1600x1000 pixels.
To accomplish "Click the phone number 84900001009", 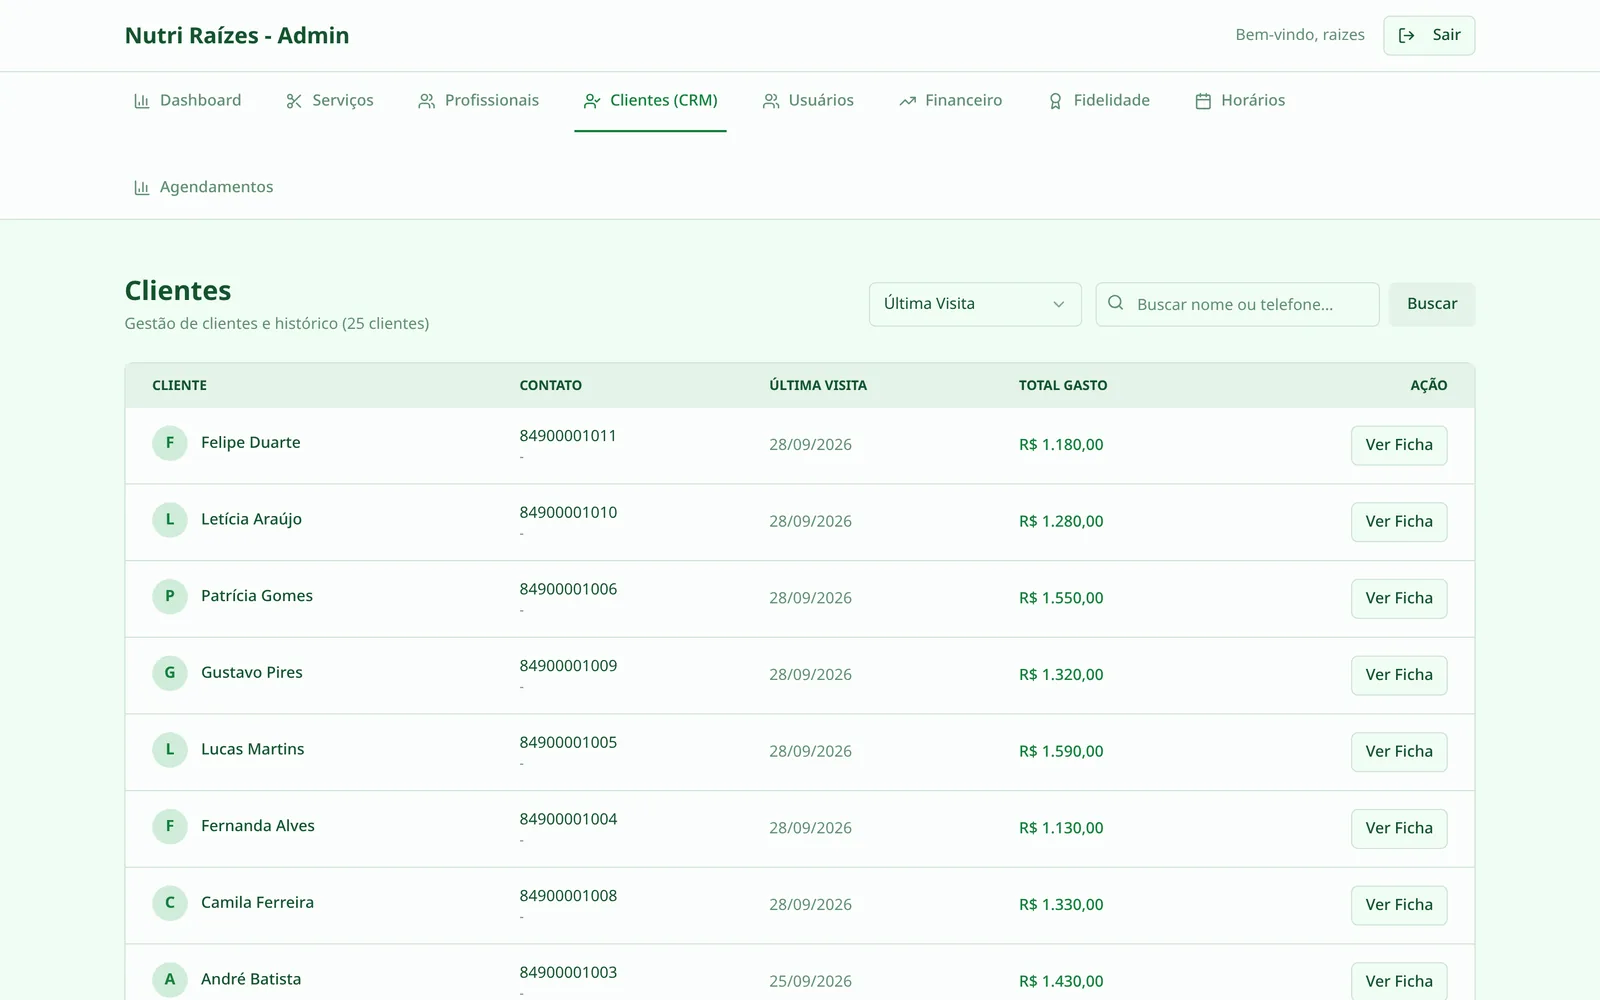I will click(x=568, y=666).
